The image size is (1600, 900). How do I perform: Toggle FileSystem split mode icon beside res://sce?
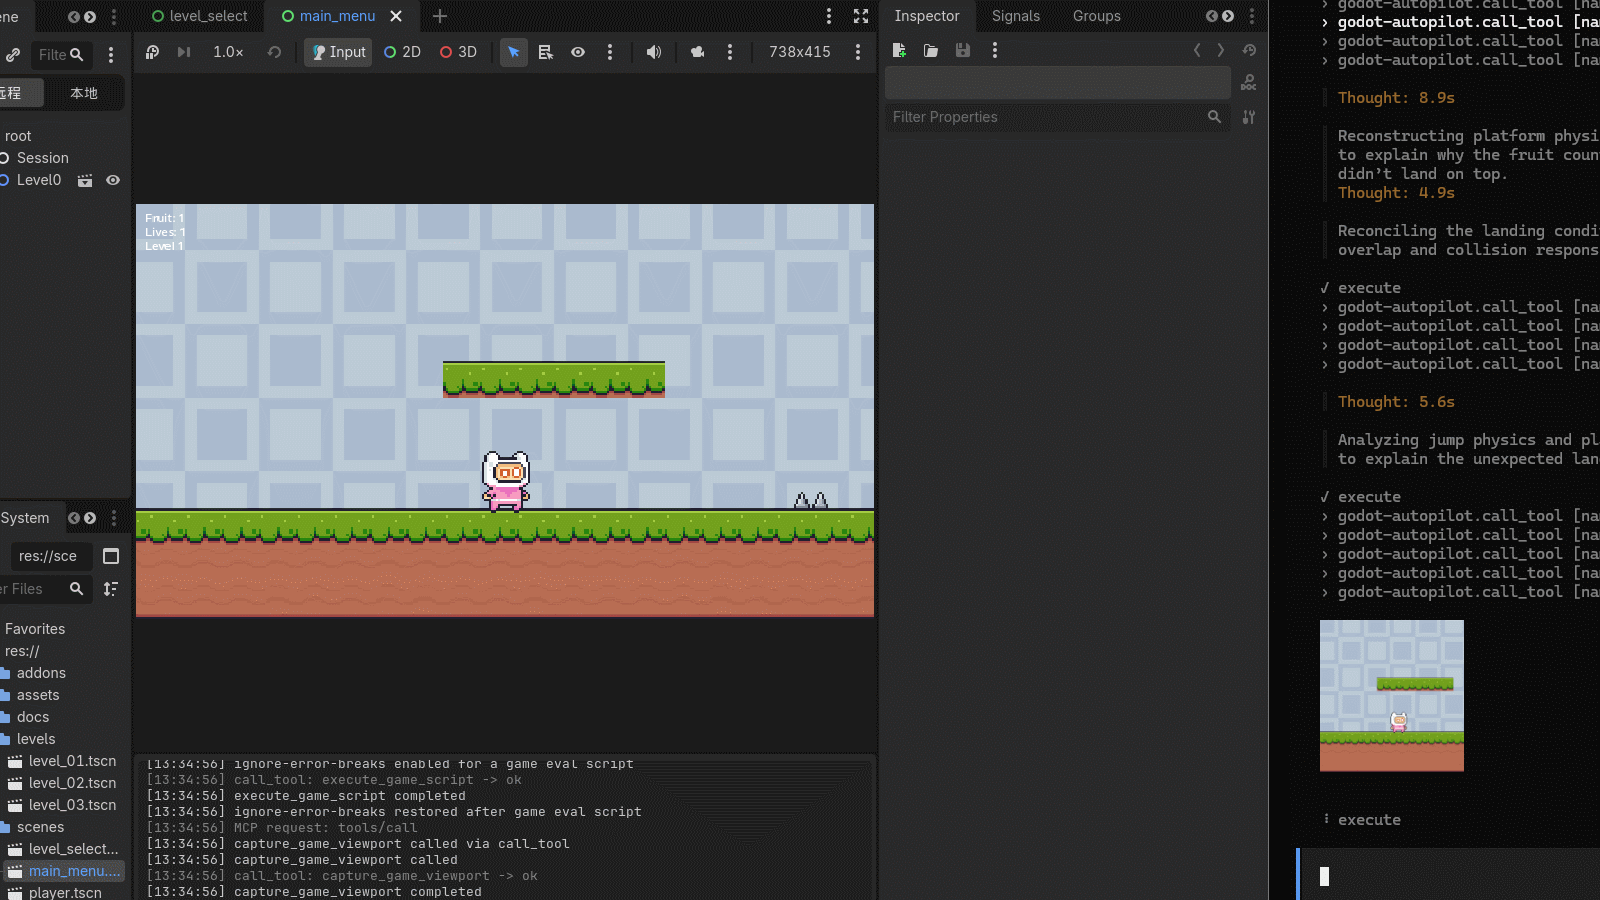[111, 556]
